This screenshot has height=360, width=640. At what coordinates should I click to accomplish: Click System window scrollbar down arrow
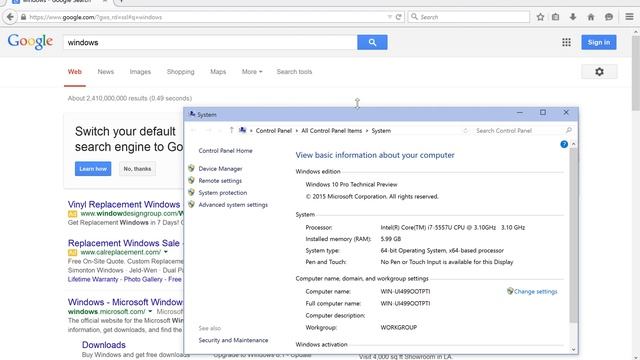coord(573,349)
